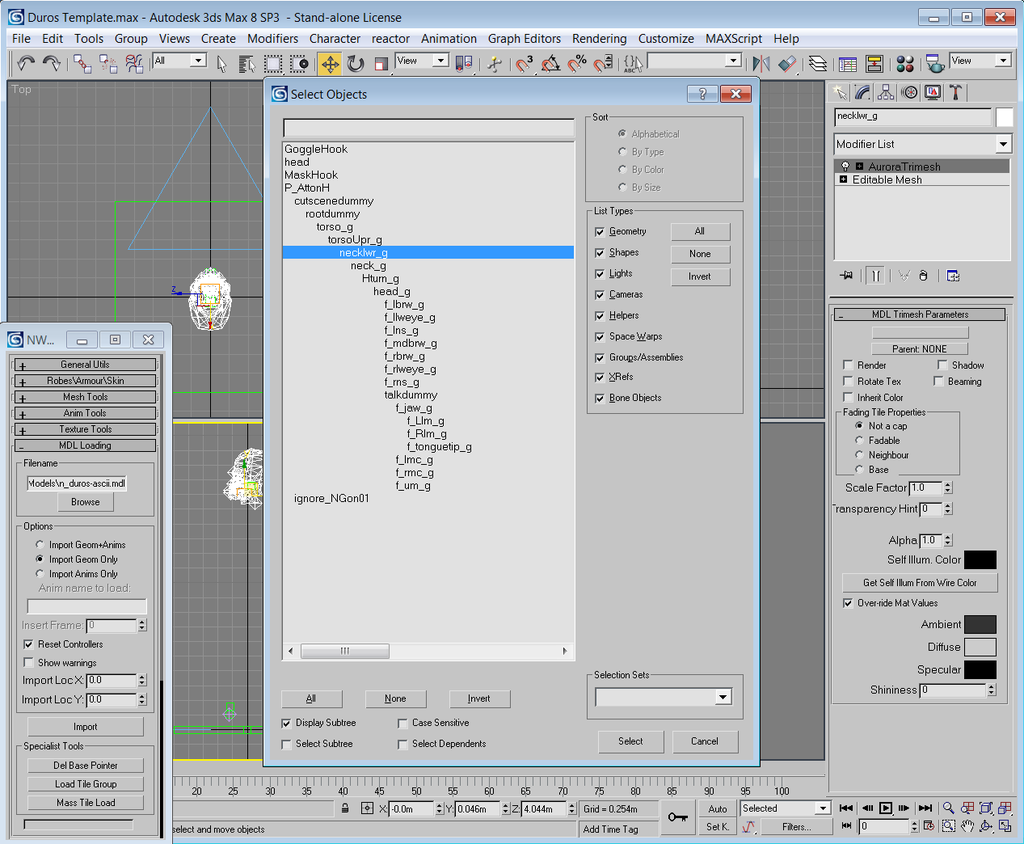Toggle Percent Snap icon
This screenshot has height=844, width=1024.
click(x=577, y=63)
